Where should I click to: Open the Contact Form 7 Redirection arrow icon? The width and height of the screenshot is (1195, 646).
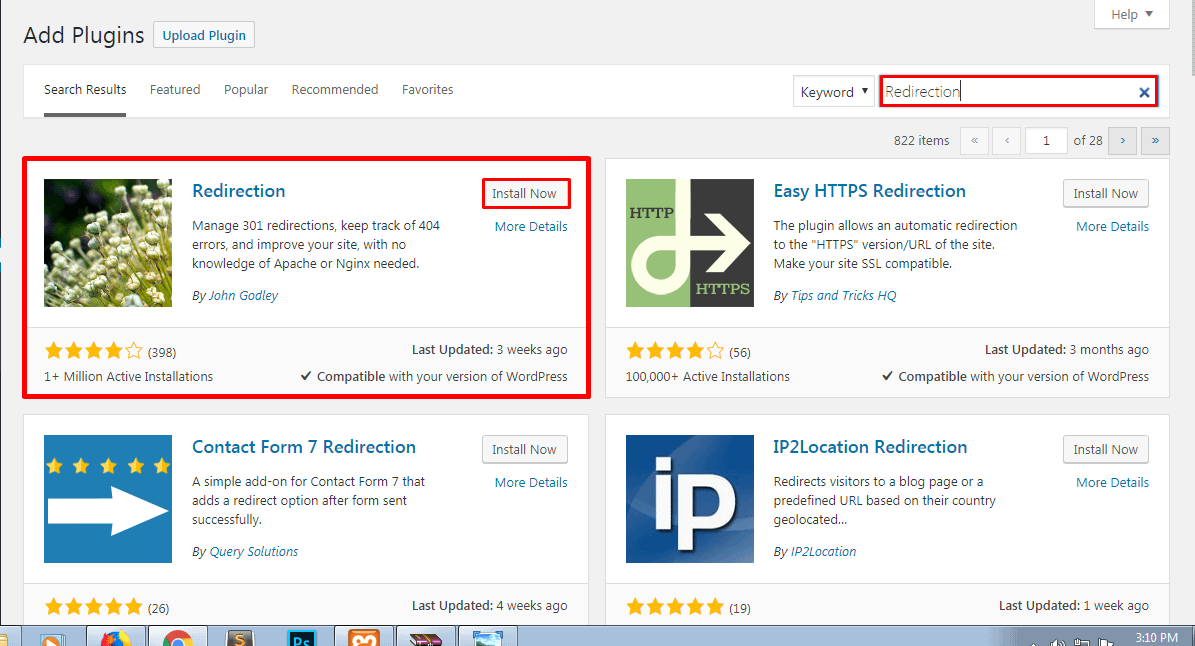click(108, 499)
